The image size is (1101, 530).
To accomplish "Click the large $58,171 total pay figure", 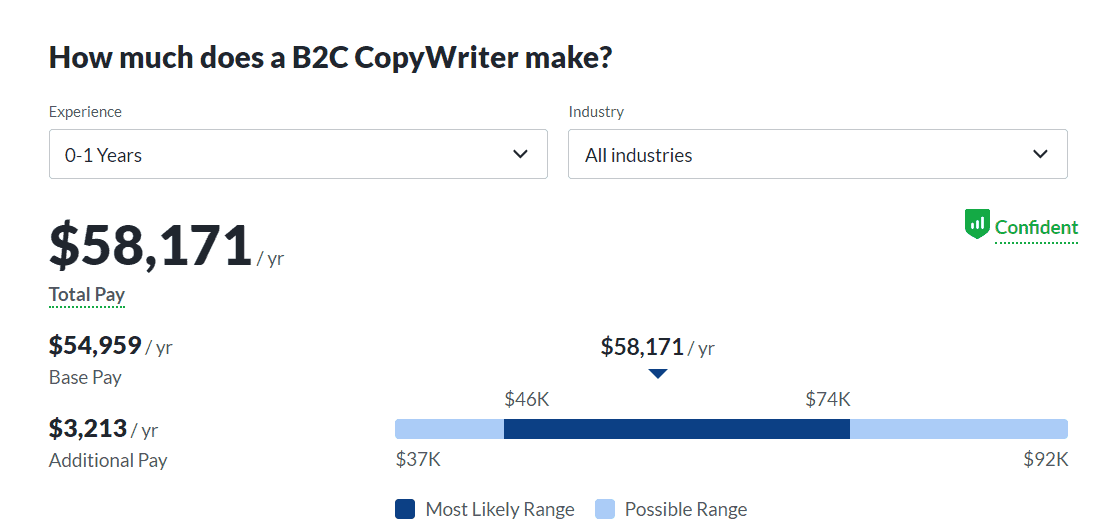I will point(150,246).
